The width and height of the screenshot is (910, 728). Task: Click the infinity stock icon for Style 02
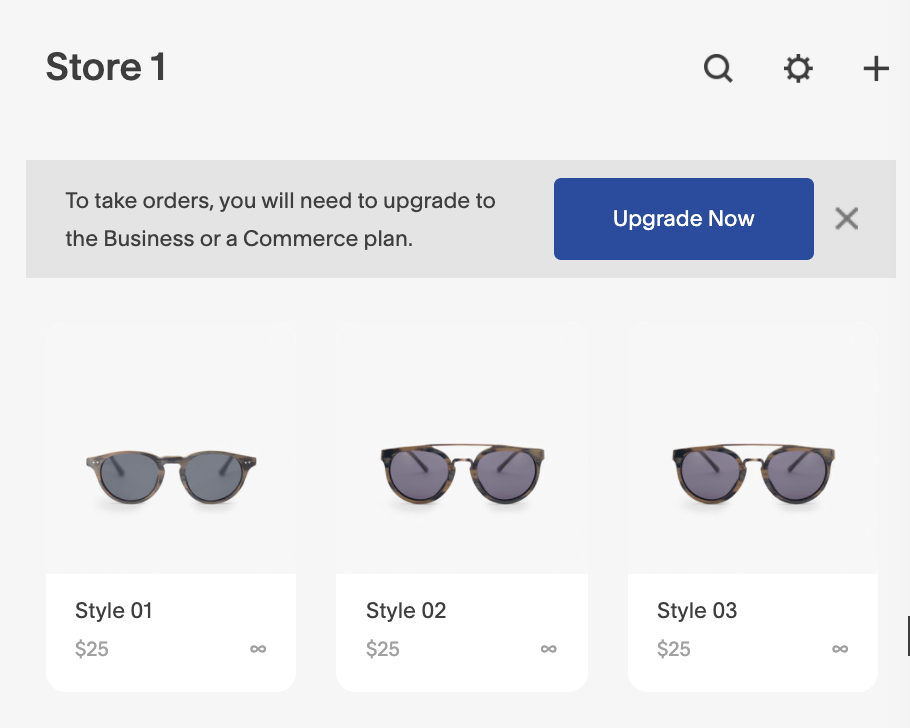pyautogui.click(x=548, y=649)
